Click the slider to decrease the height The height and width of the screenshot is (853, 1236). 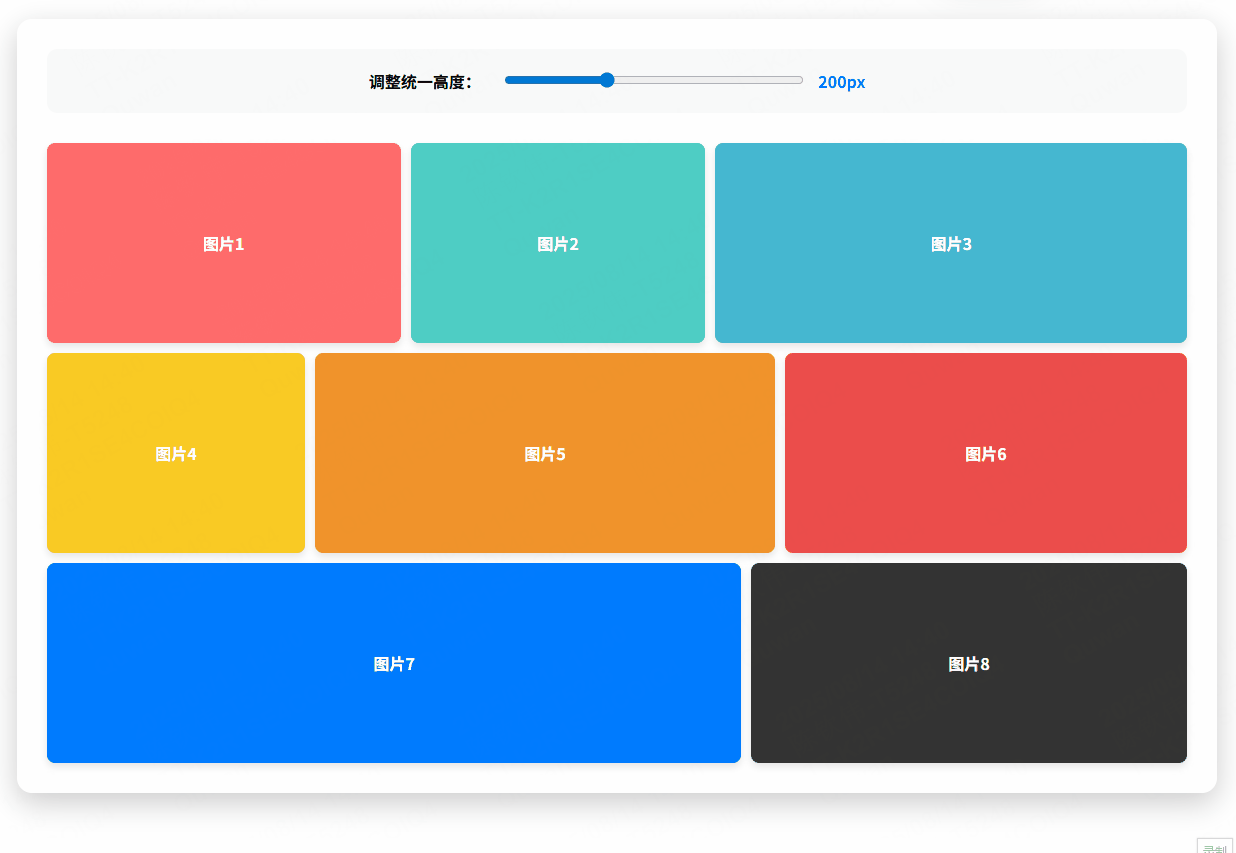click(550, 80)
